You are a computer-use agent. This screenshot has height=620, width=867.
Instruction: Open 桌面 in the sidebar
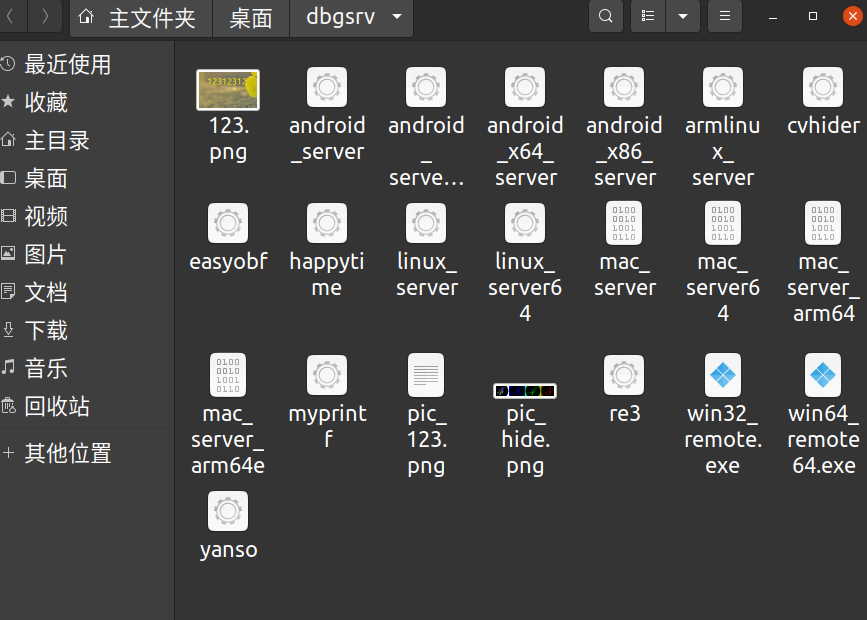(87, 179)
